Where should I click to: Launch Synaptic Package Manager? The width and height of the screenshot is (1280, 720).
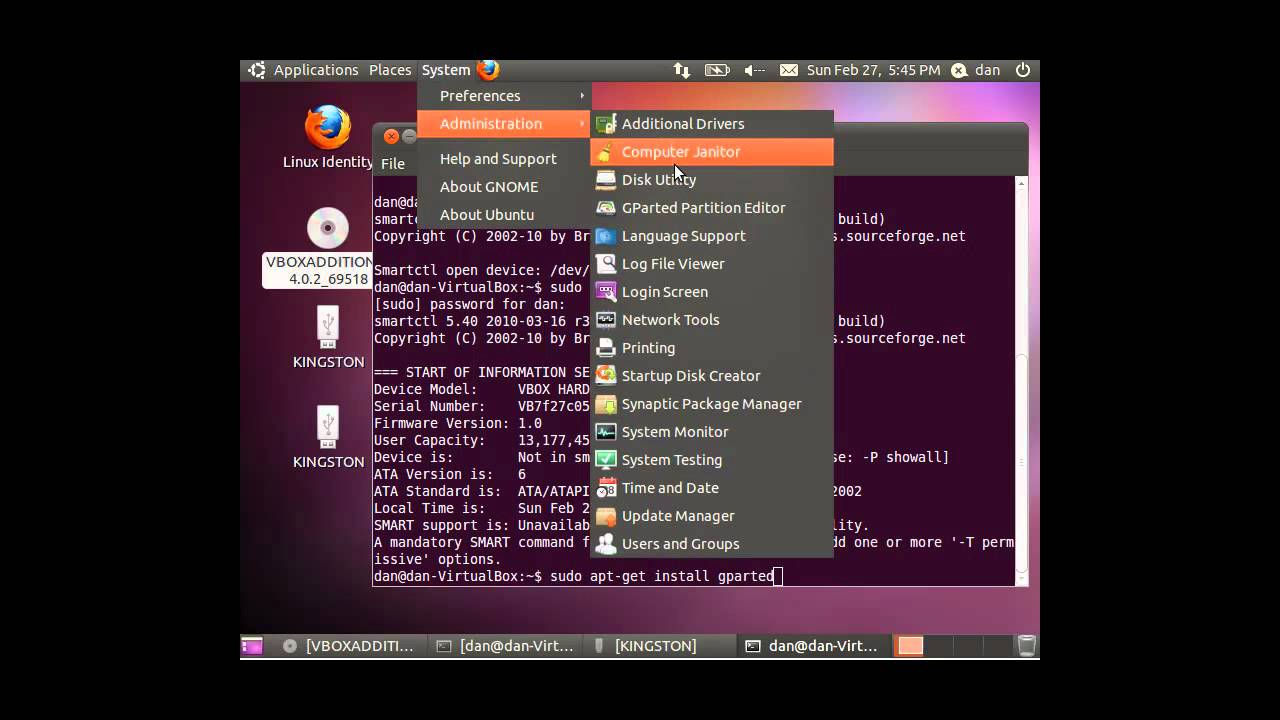[711, 404]
